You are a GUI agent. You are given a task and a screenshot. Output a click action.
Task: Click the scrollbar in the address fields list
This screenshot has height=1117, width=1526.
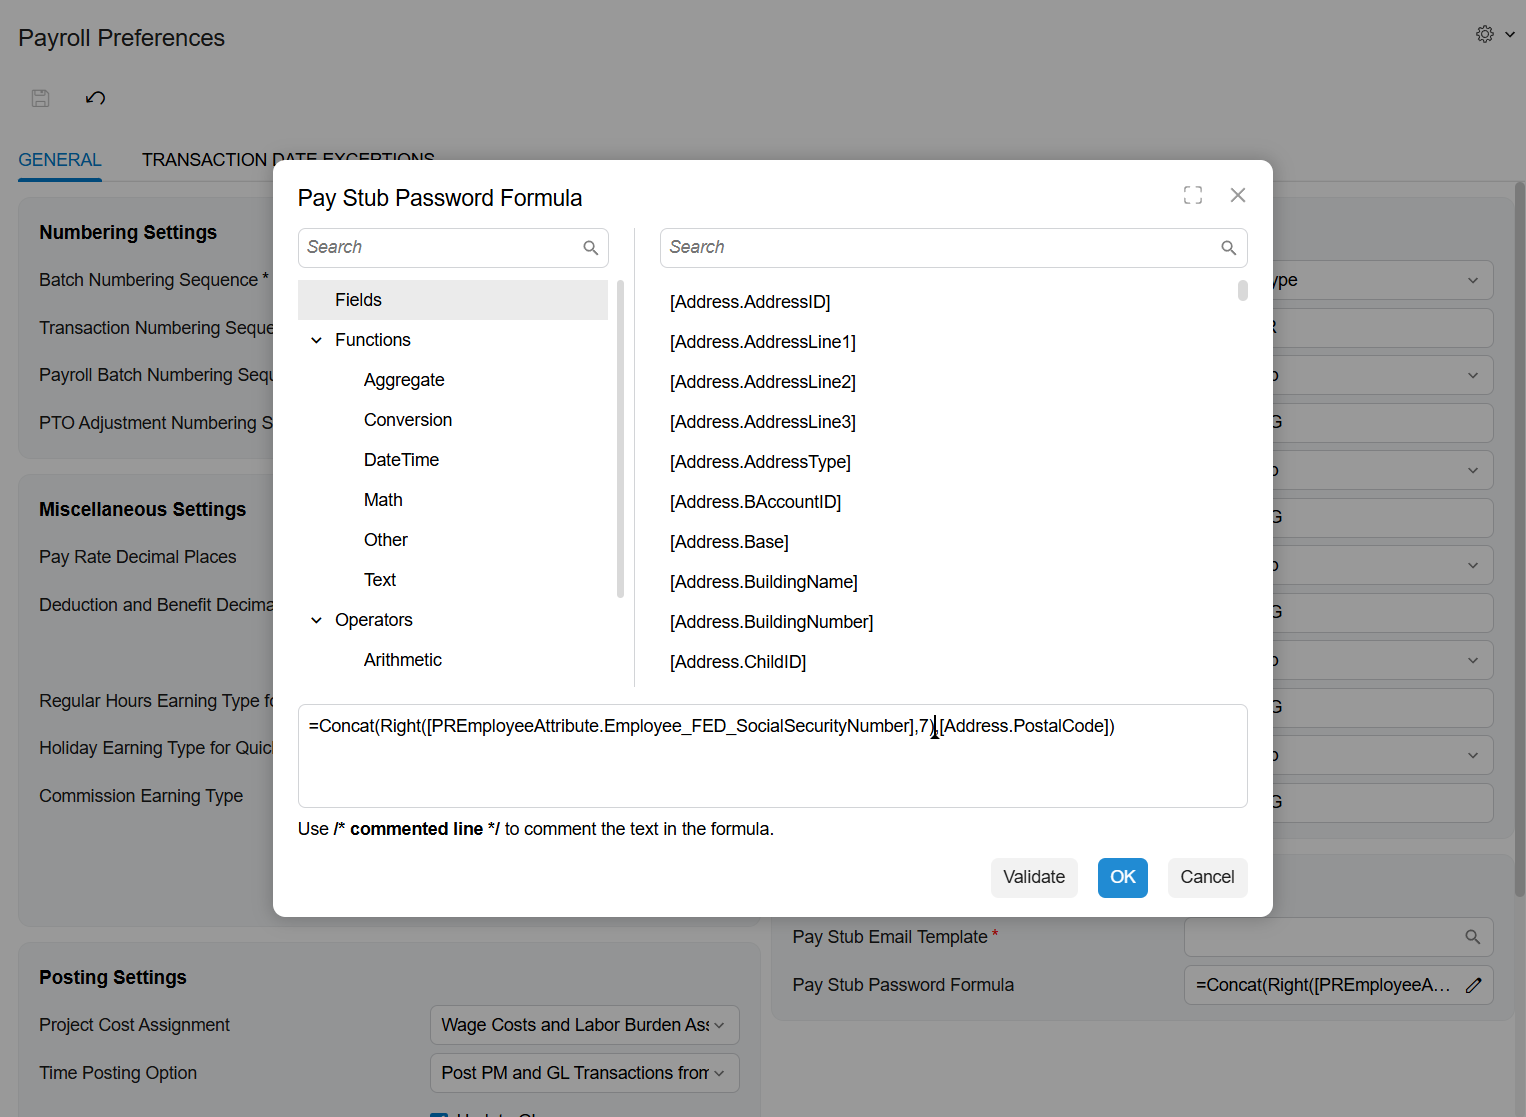(1242, 290)
